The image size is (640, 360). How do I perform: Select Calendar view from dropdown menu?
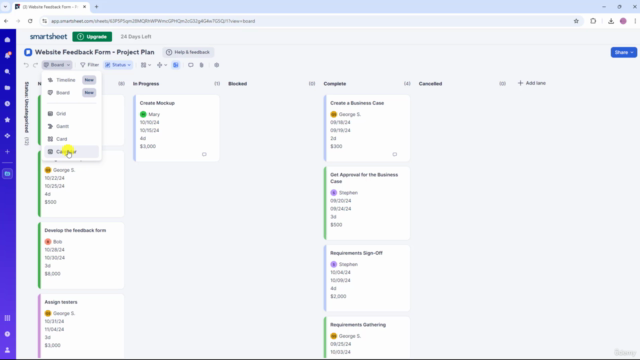[x=71, y=151]
